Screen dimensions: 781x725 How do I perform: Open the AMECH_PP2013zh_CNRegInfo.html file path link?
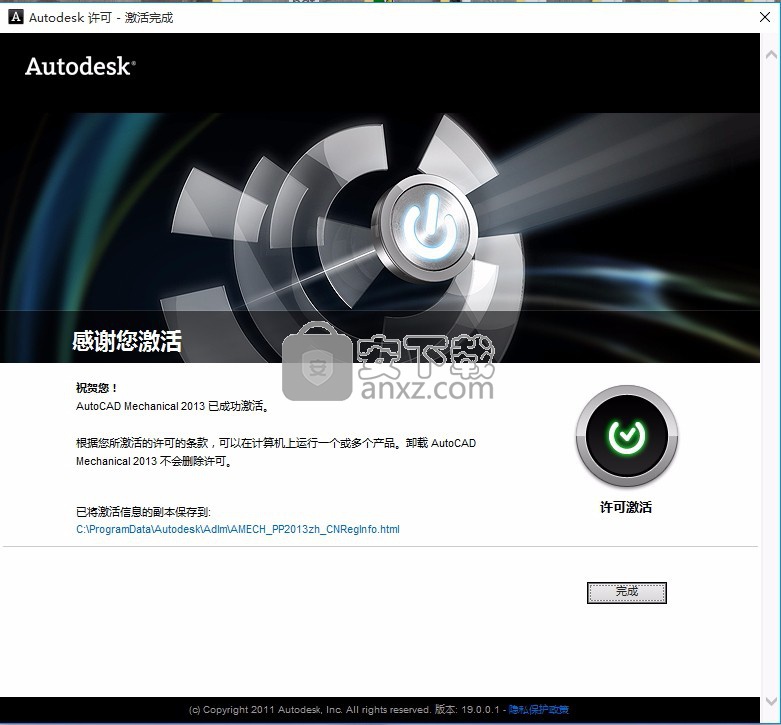238,529
